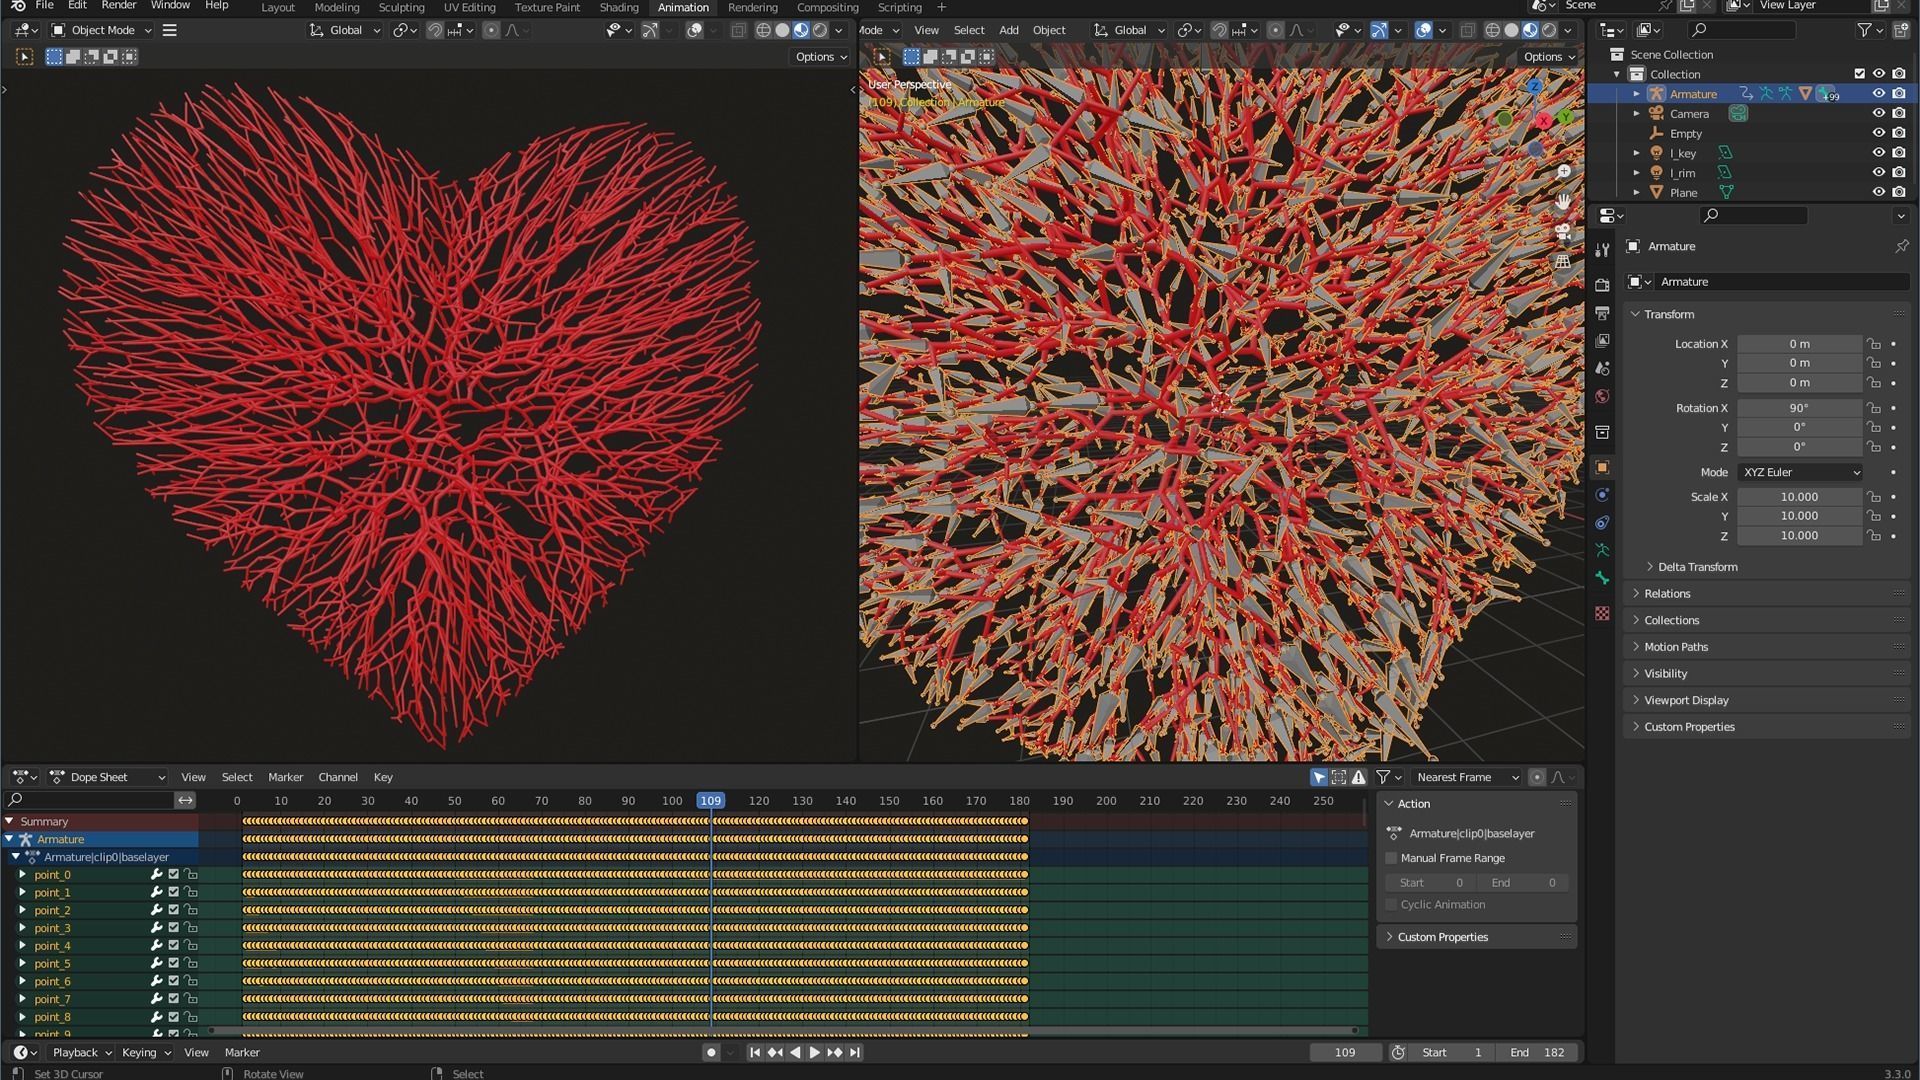The height and width of the screenshot is (1080, 1920).
Task: Pin the Armature properties context
Action: pyautogui.click(x=1901, y=246)
